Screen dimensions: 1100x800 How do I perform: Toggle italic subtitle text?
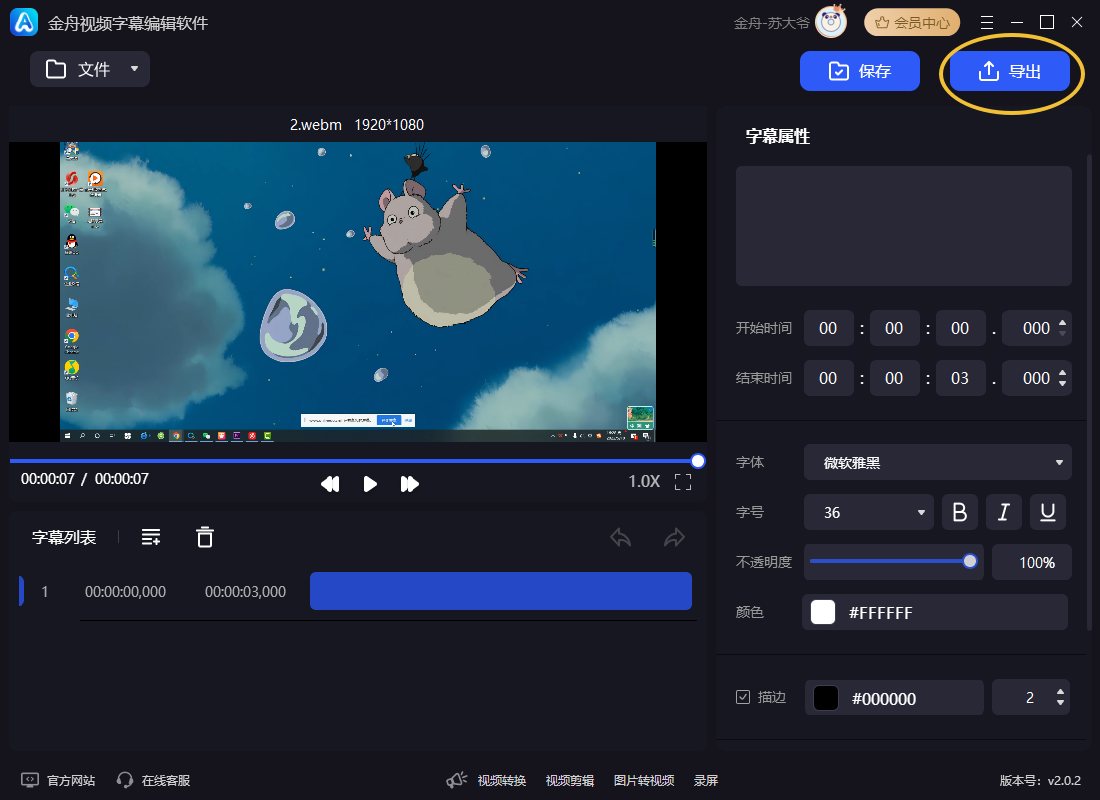point(1004,512)
